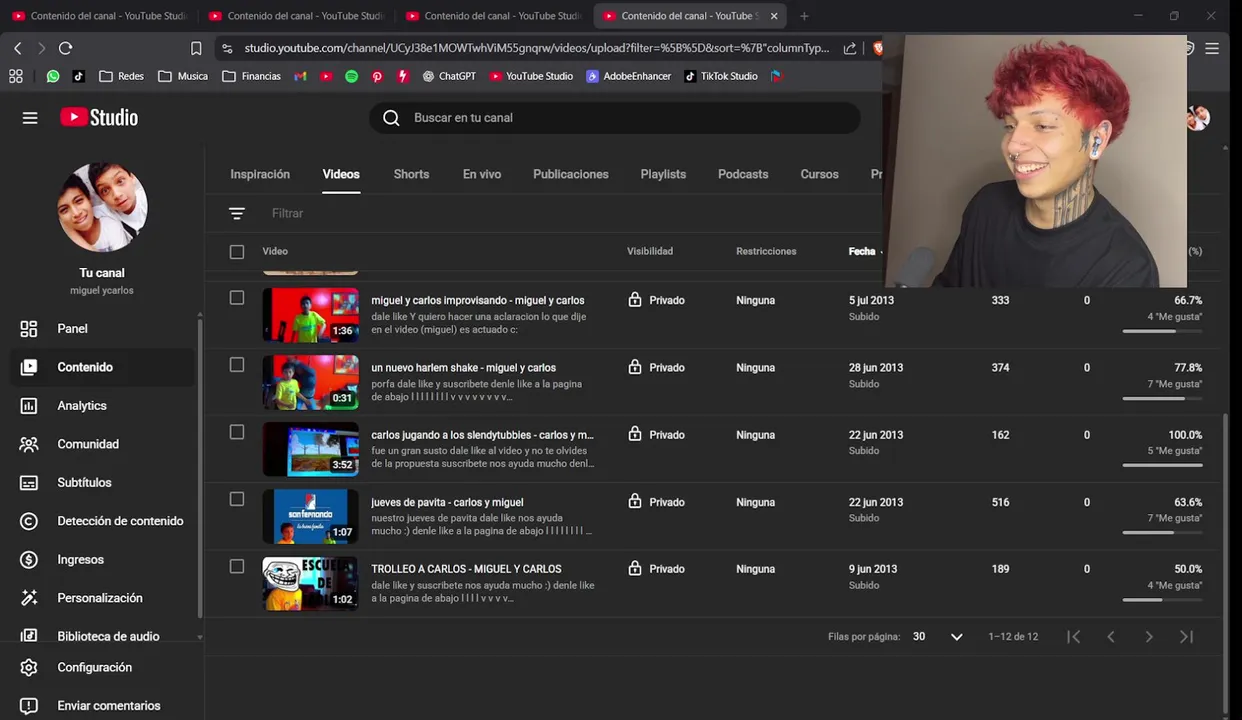Screen dimensions: 1242x720
Task: Go to last page of results
Action: (x=1187, y=637)
